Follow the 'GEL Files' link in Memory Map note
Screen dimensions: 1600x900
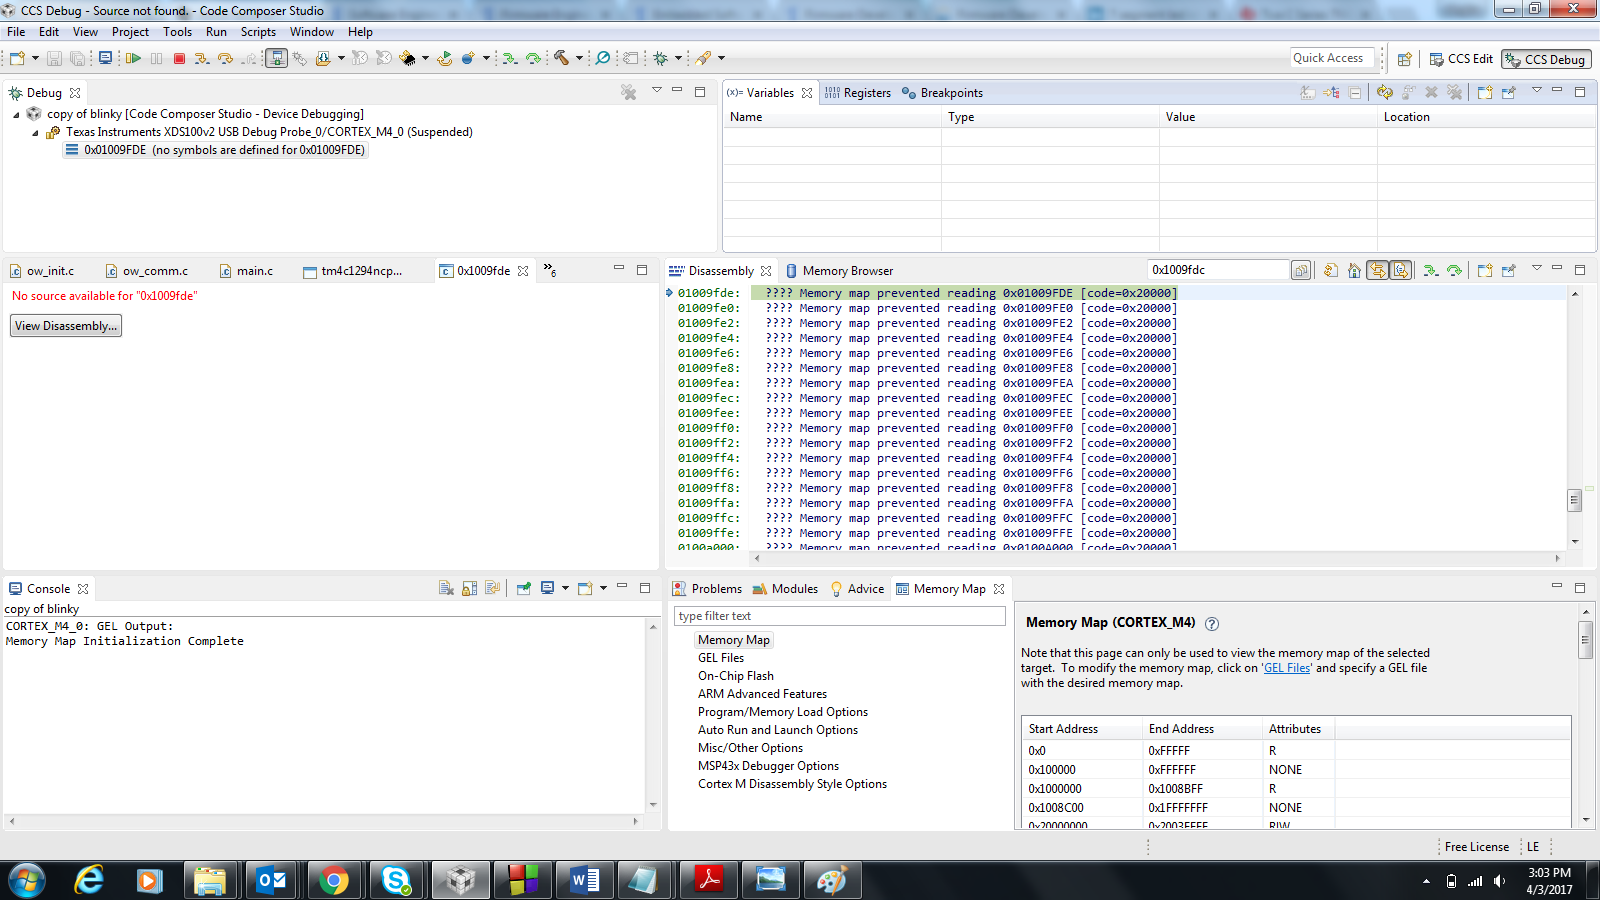1287,668
